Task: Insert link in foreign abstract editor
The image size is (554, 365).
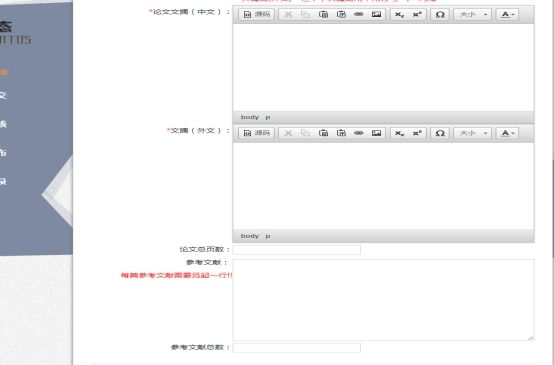Action: tap(359, 133)
